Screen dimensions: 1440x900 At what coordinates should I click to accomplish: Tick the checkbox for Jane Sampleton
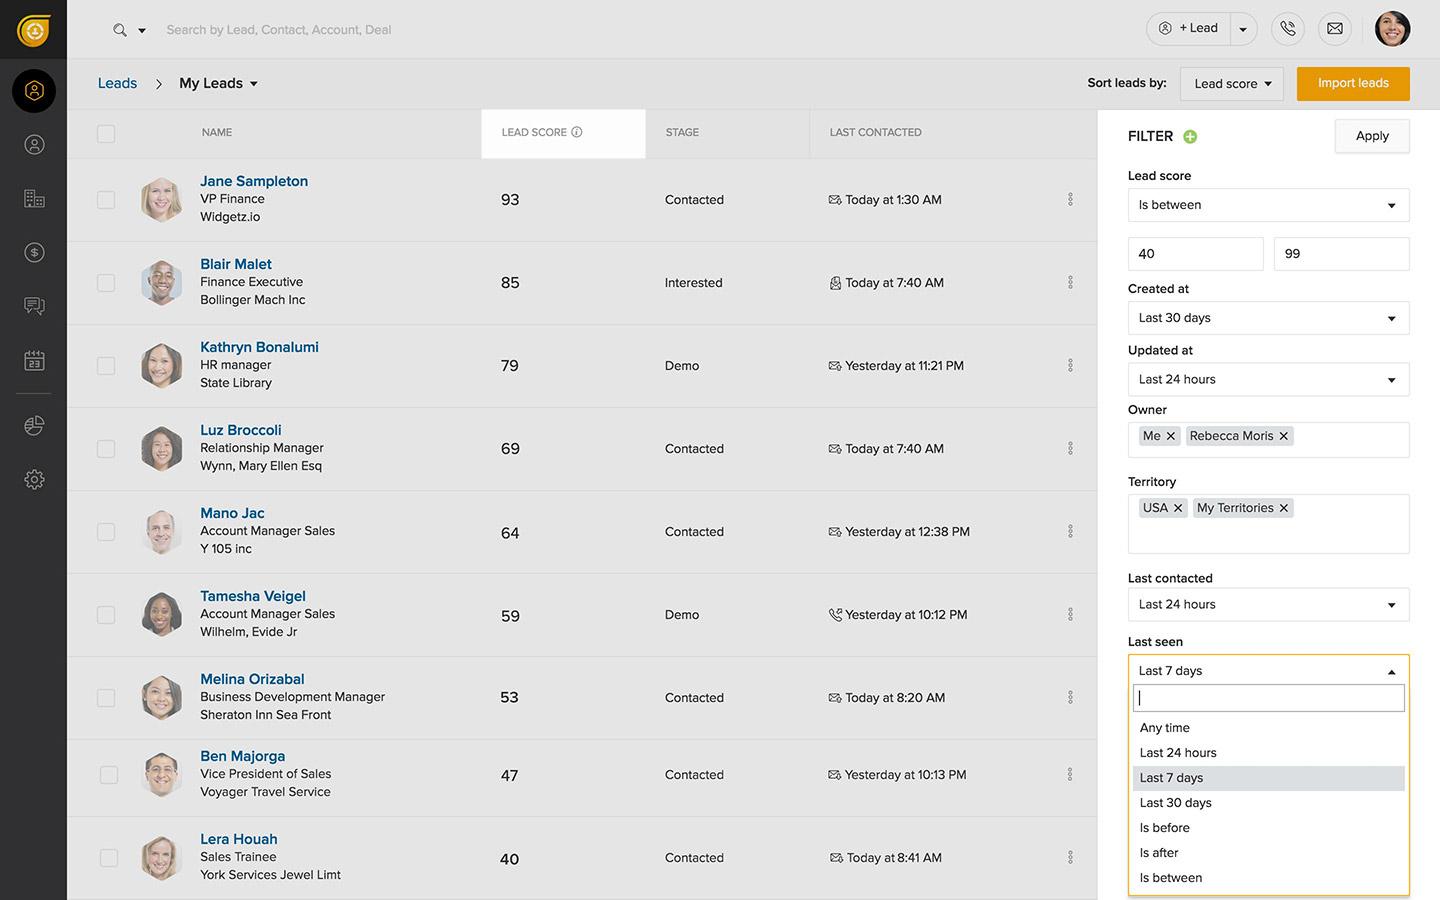pos(106,200)
